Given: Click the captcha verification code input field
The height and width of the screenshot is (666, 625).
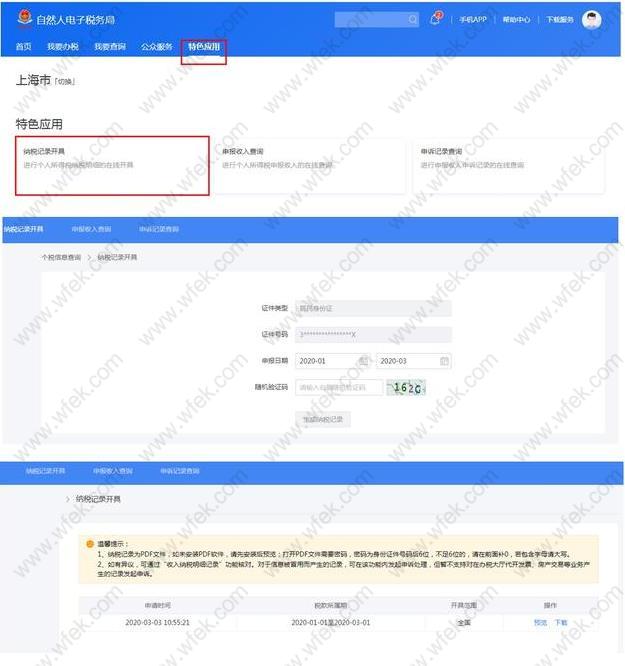Looking at the screenshot, I should coord(339,387).
